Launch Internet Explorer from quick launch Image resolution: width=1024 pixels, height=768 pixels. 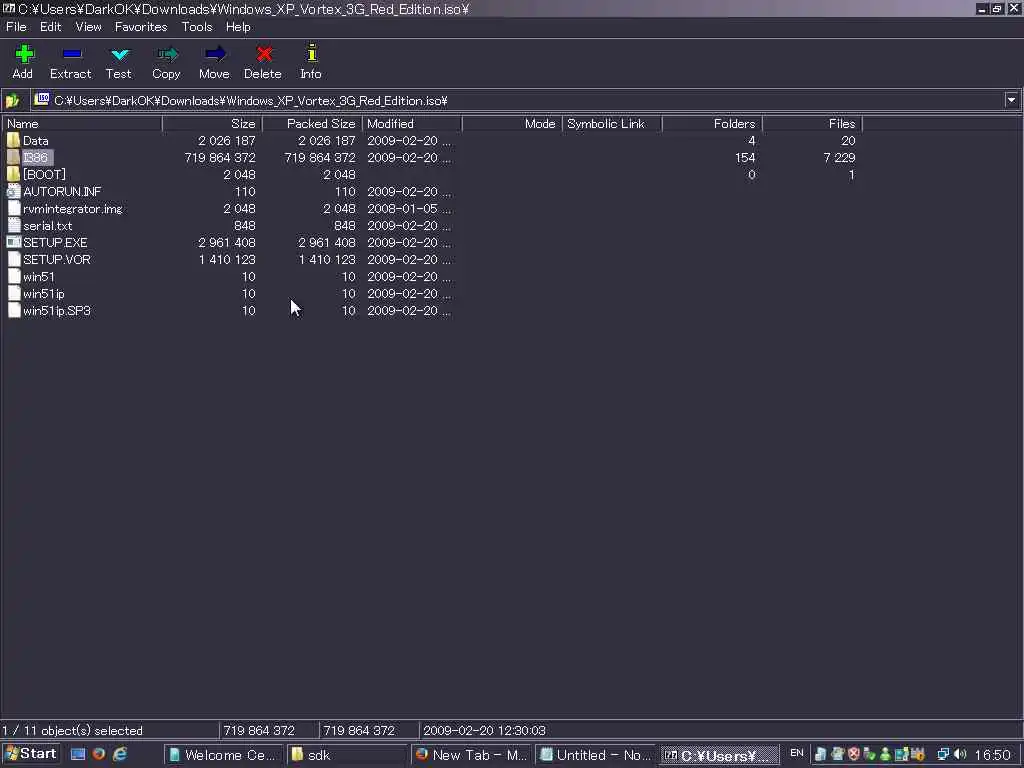tap(120, 754)
